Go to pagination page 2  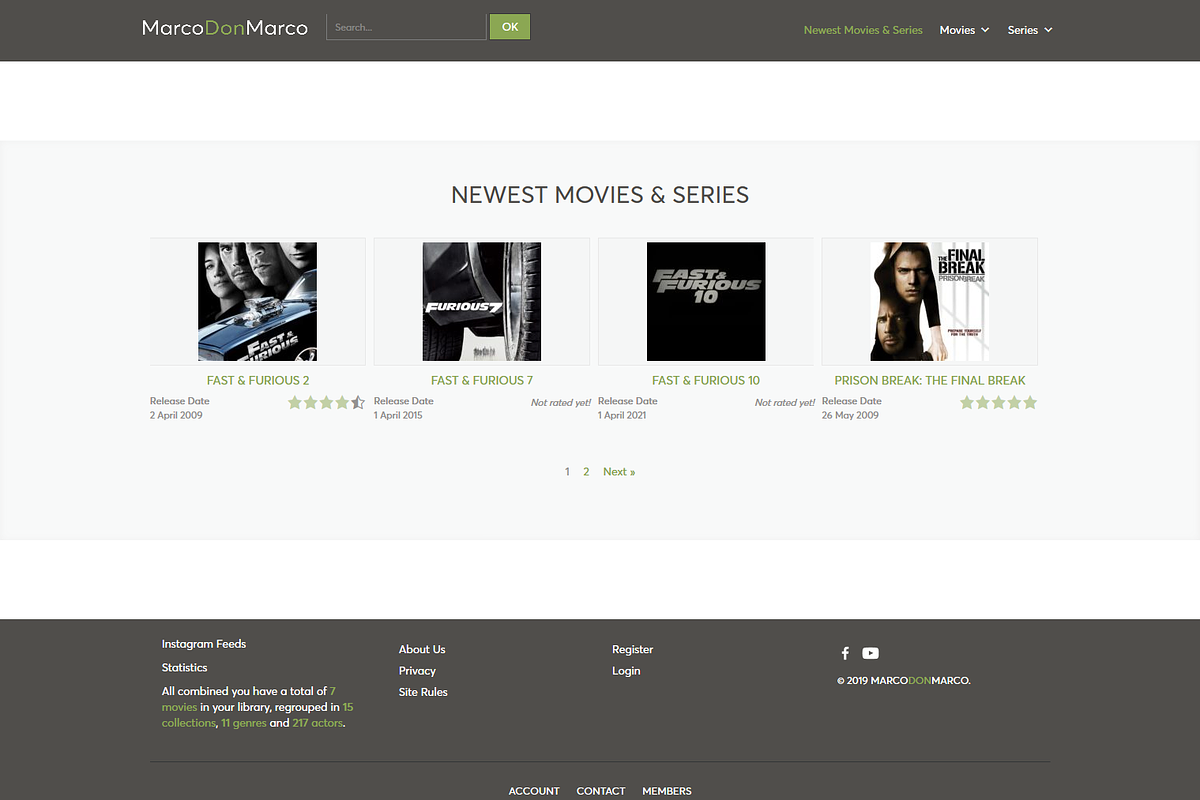[586, 471]
